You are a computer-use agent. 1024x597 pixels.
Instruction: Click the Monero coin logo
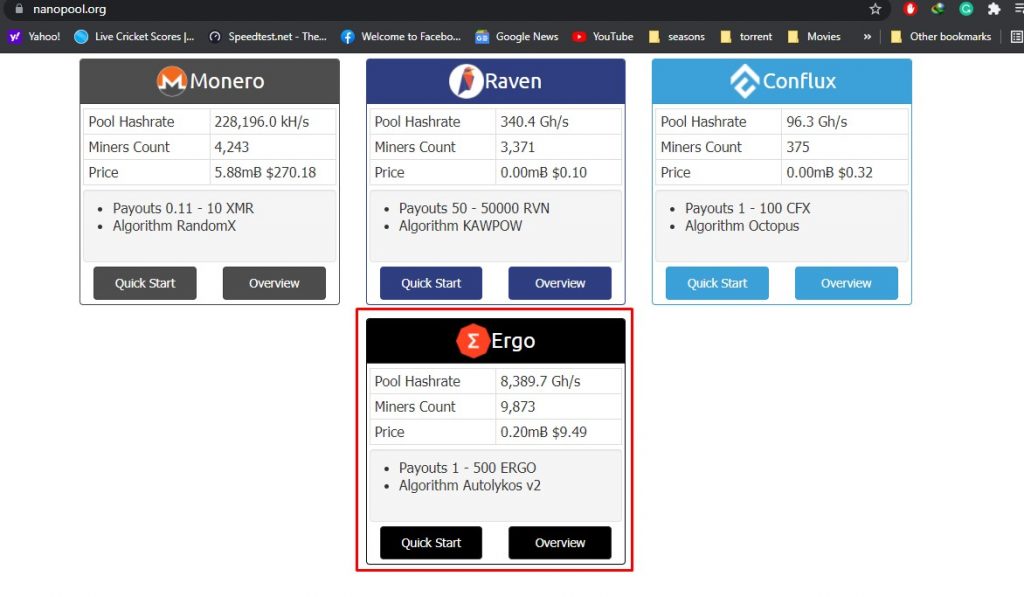point(172,81)
